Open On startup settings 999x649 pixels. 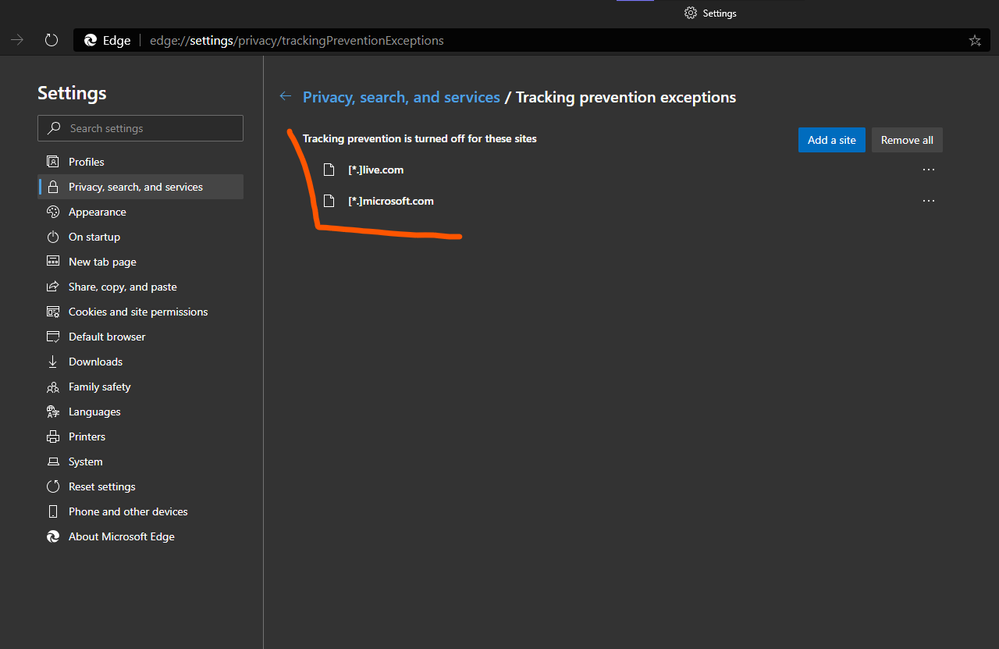[x=140, y=237]
